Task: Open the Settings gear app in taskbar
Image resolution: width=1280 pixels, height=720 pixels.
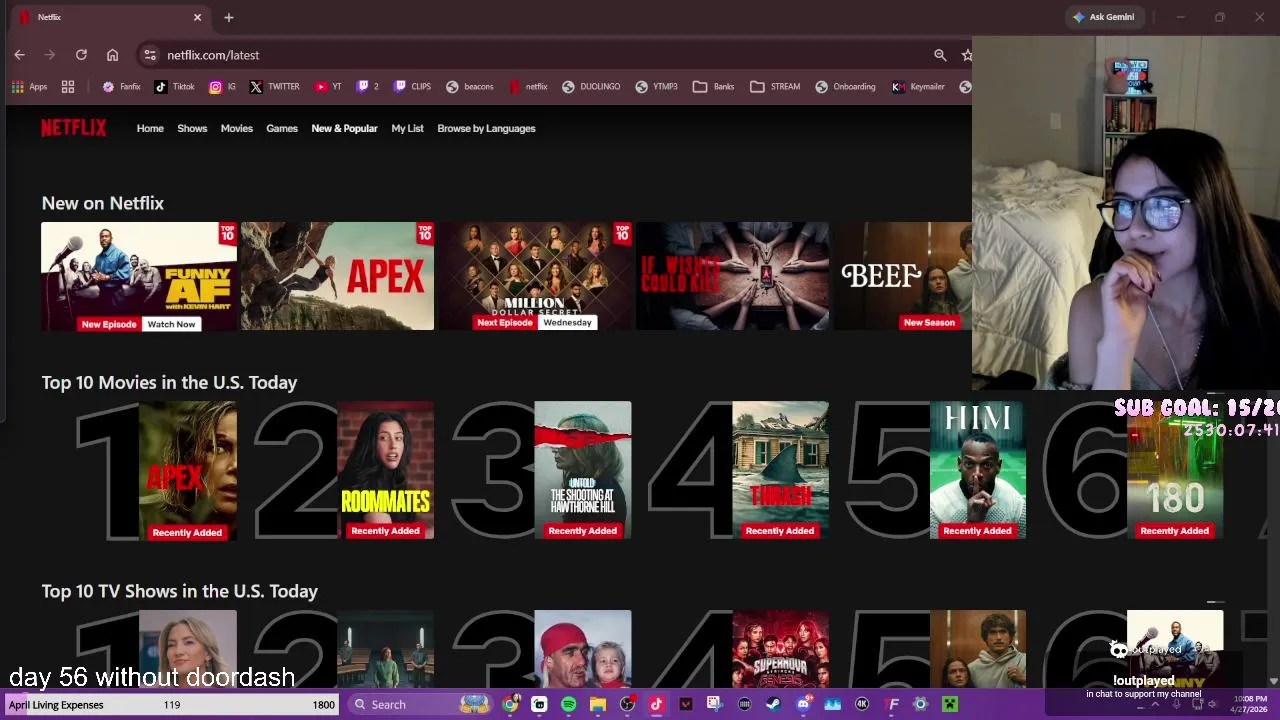Action: pos(920,704)
